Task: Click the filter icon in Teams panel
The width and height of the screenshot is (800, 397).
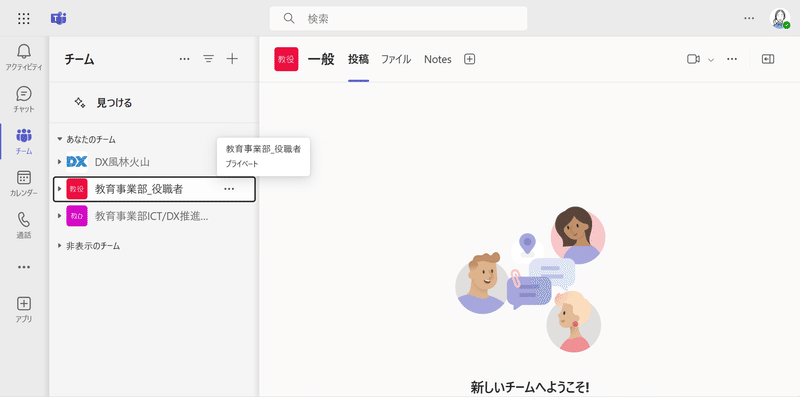Action: (208, 59)
